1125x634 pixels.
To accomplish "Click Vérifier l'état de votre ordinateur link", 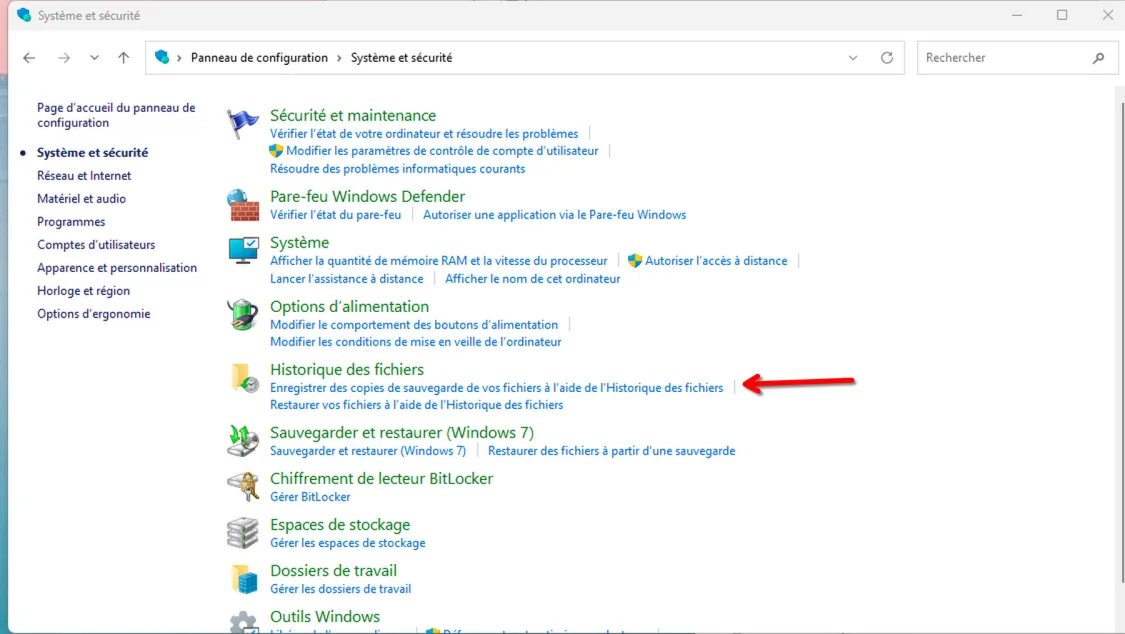I will [424, 133].
